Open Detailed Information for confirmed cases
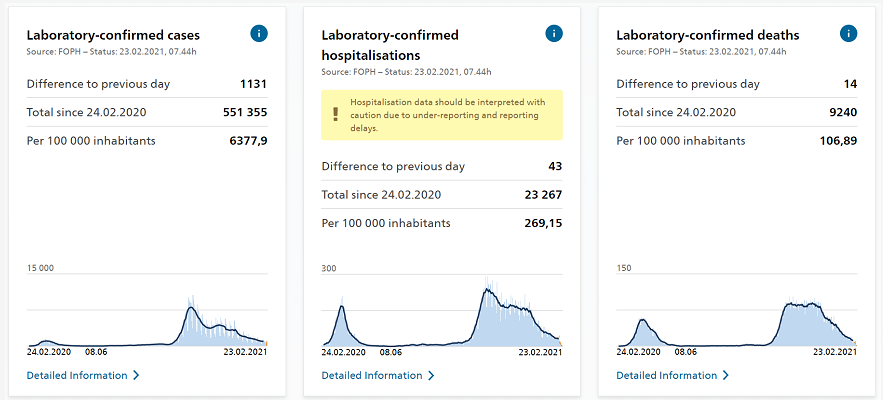 (77, 376)
